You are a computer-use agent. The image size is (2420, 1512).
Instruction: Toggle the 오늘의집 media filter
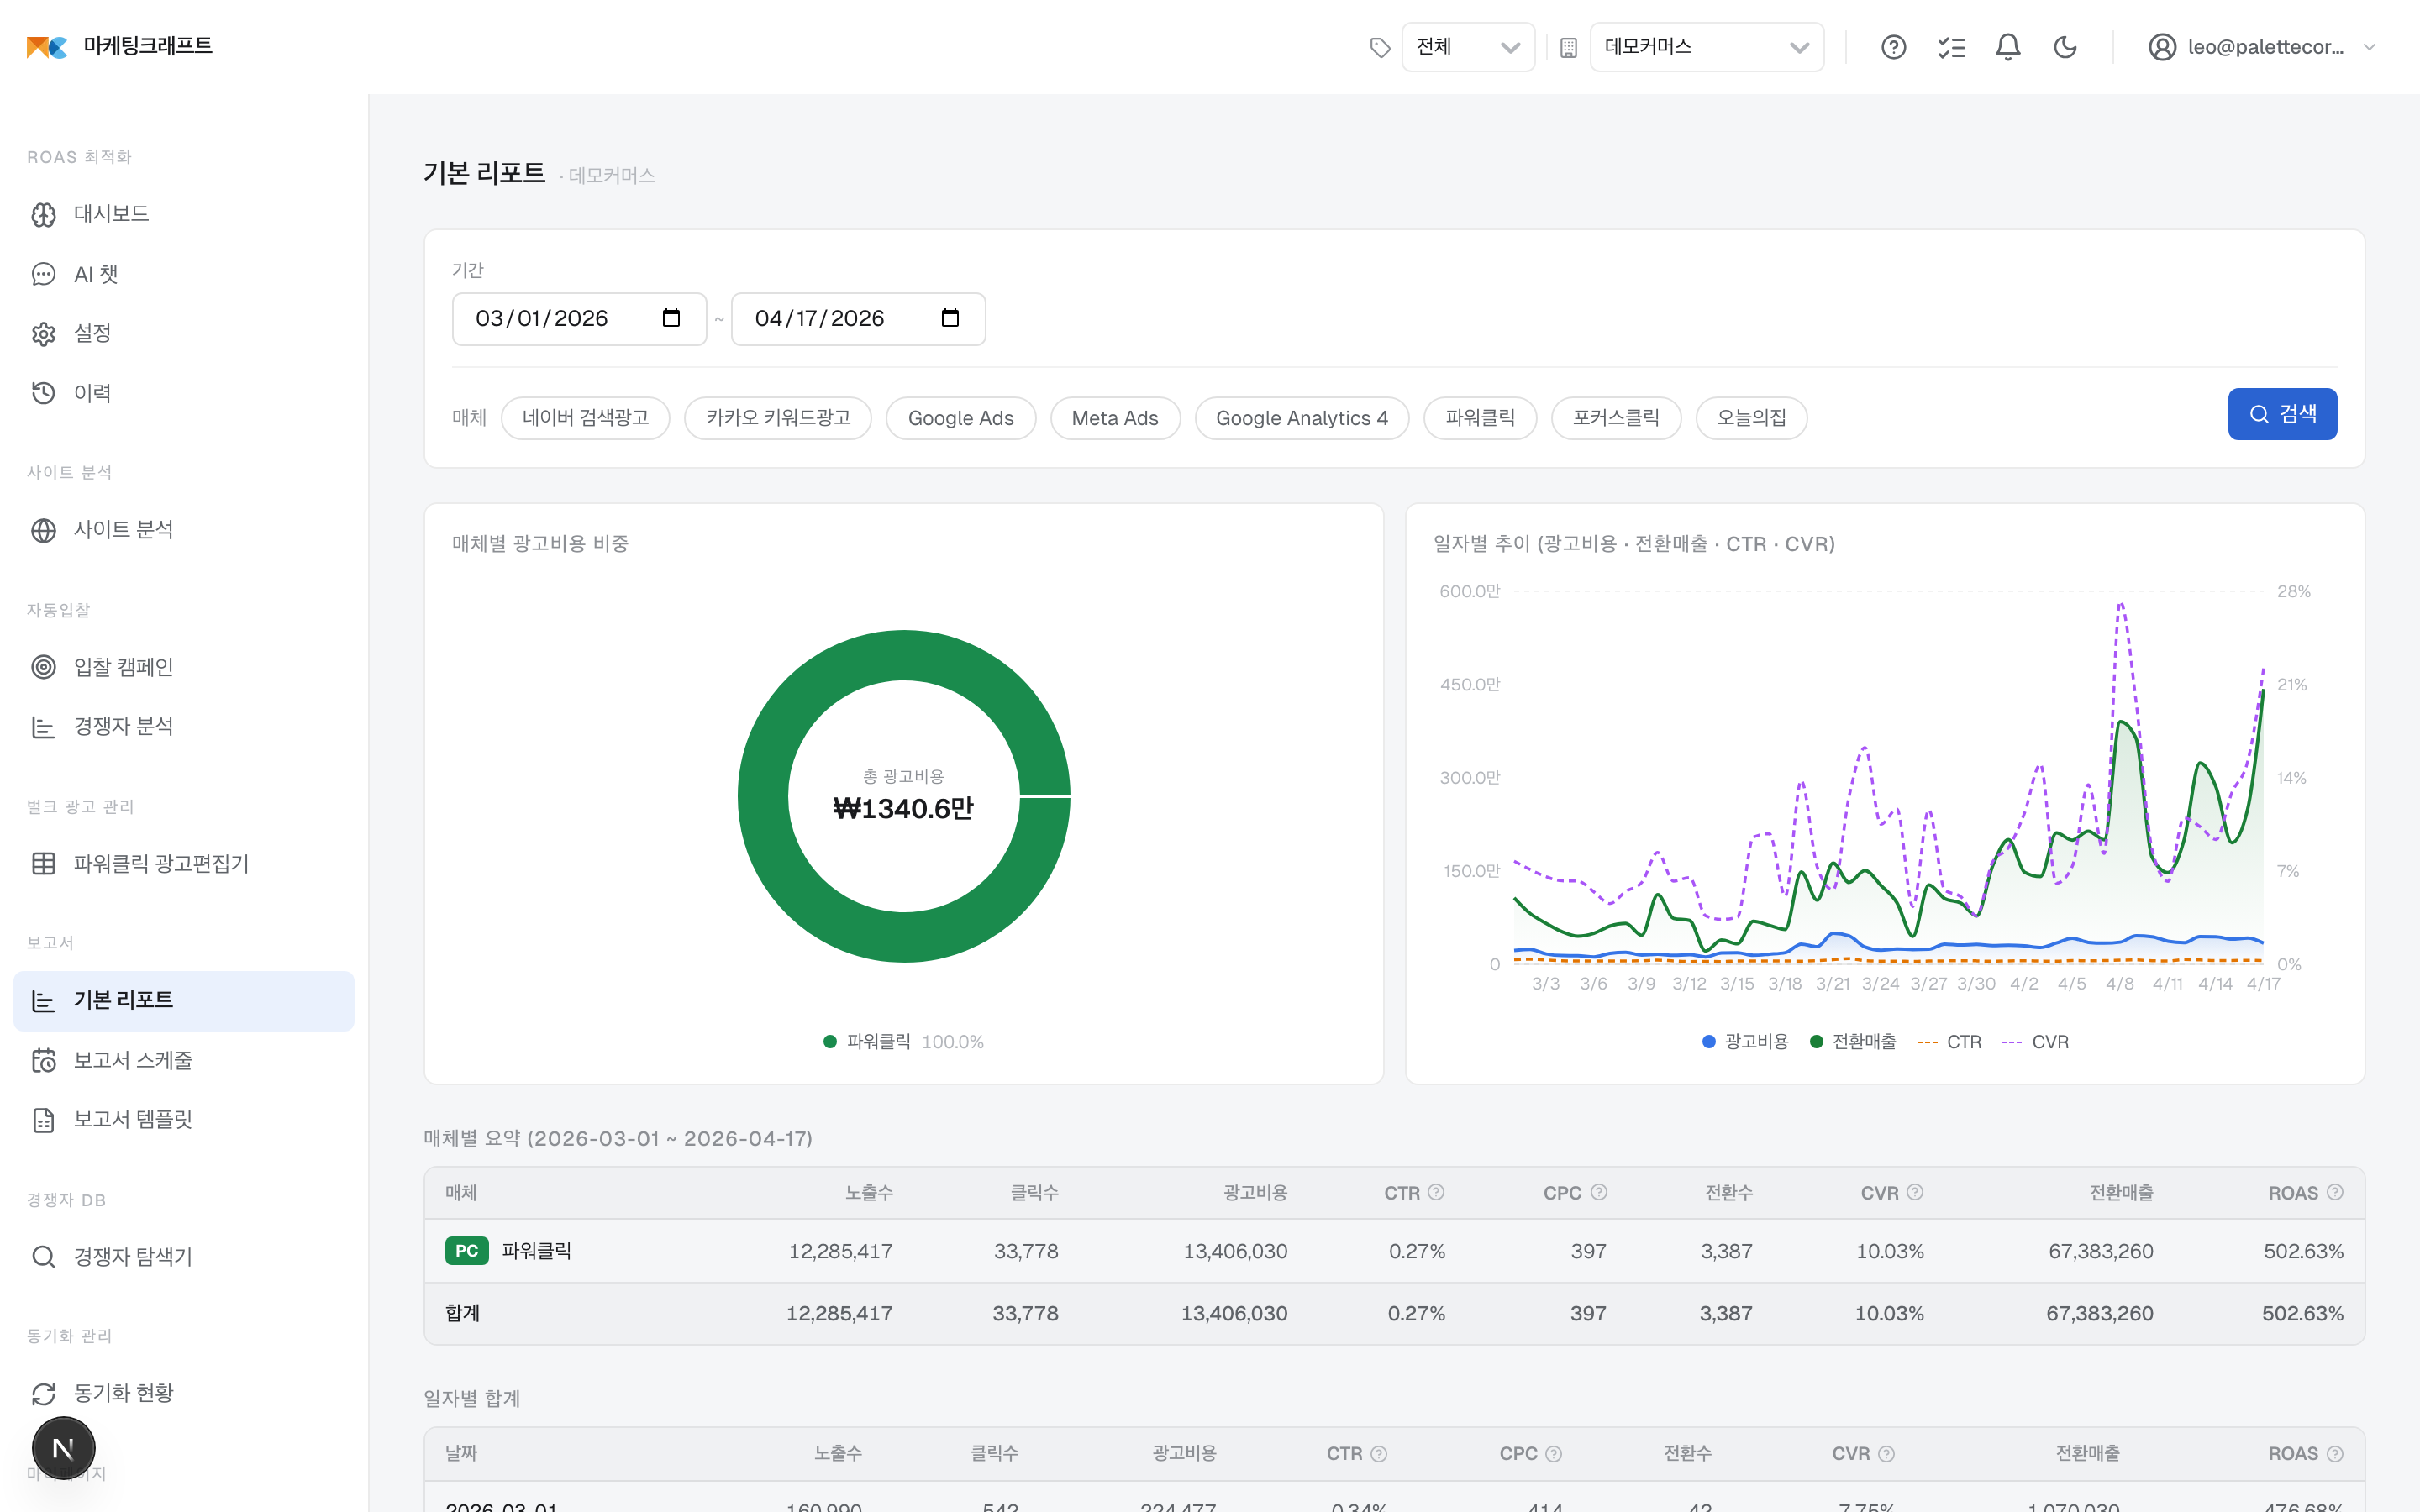point(1751,418)
